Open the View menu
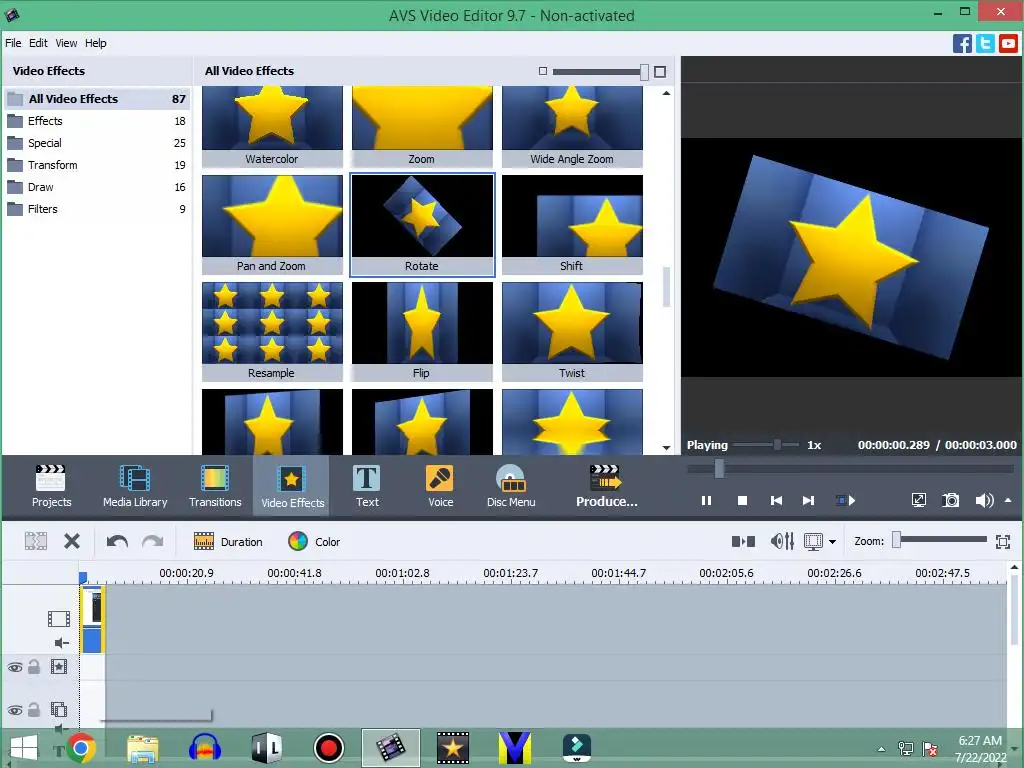 [66, 43]
